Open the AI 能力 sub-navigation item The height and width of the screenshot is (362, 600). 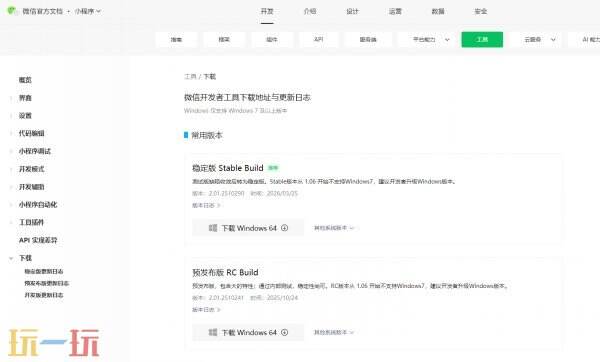tap(590, 39)
